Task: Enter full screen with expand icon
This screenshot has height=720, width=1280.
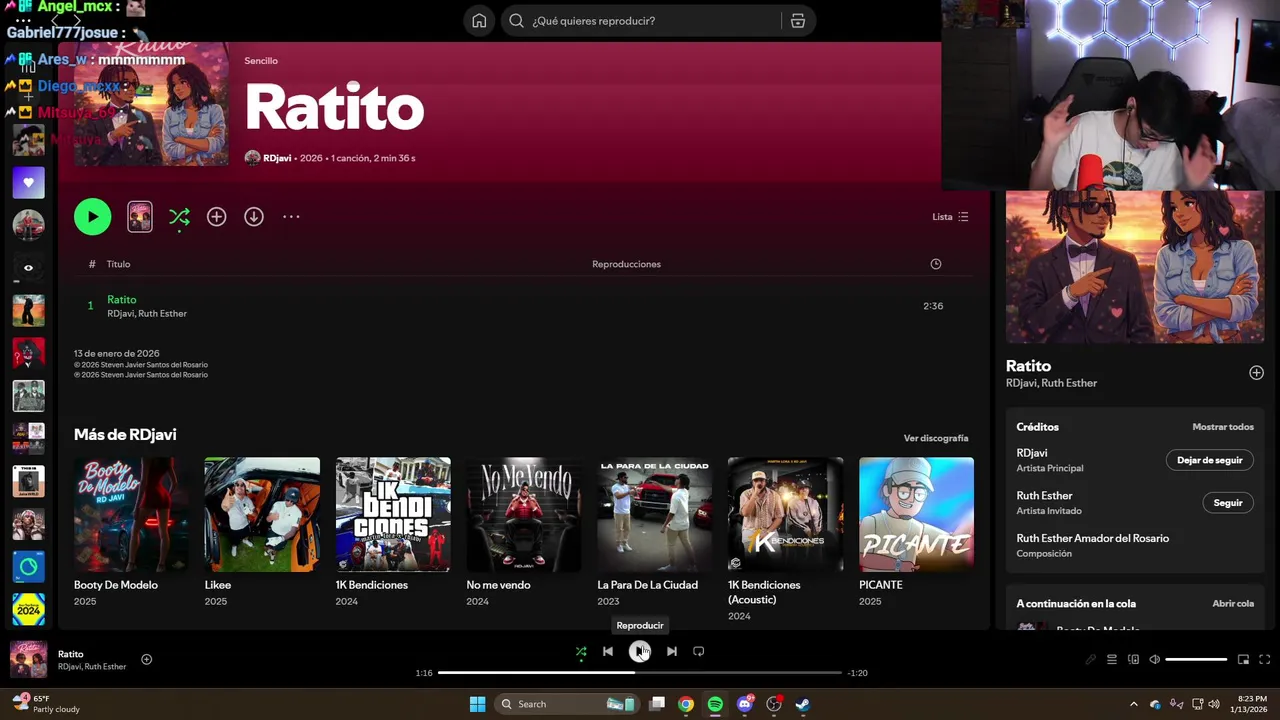Action: tap(1264, 660)
